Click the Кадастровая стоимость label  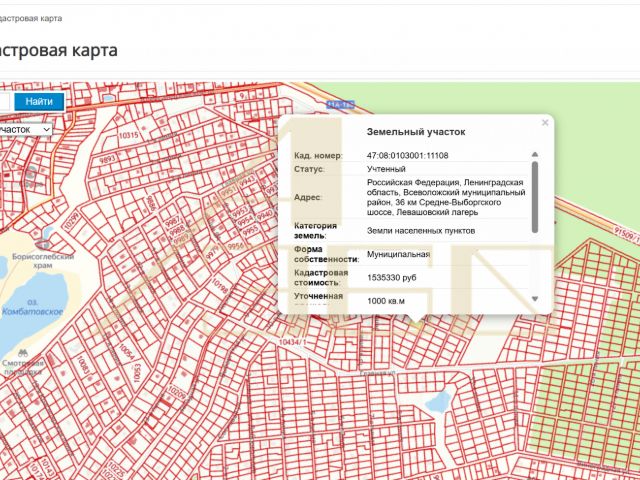coord(321,278)
